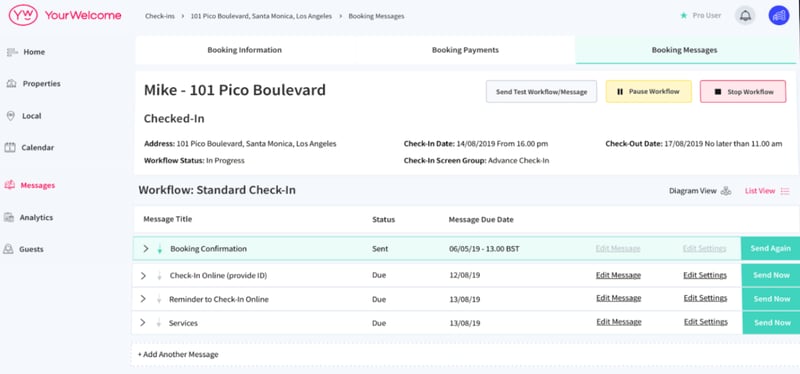The height and width of the screenshot is (374, 800).
Task: Open Calendar in the sidebar
Action: pyautogui.click(x=29, y=147)
